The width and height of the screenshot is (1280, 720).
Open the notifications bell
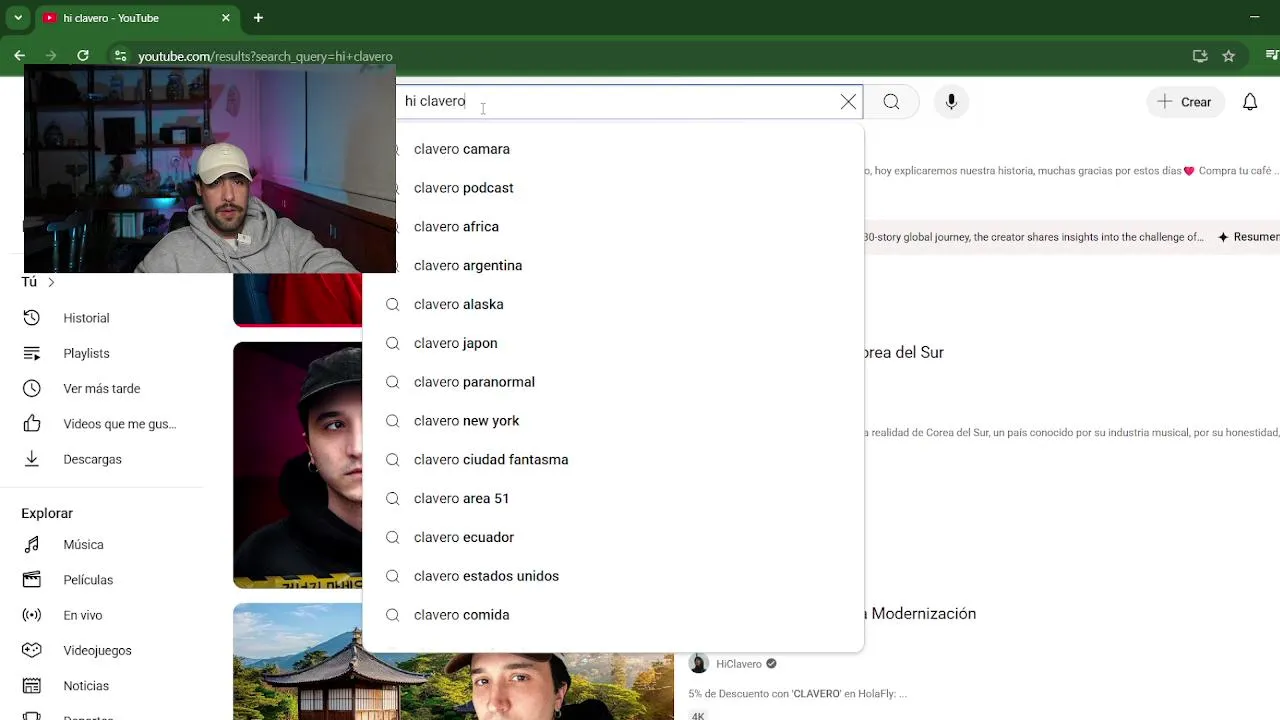click(x=1250, y=102)
